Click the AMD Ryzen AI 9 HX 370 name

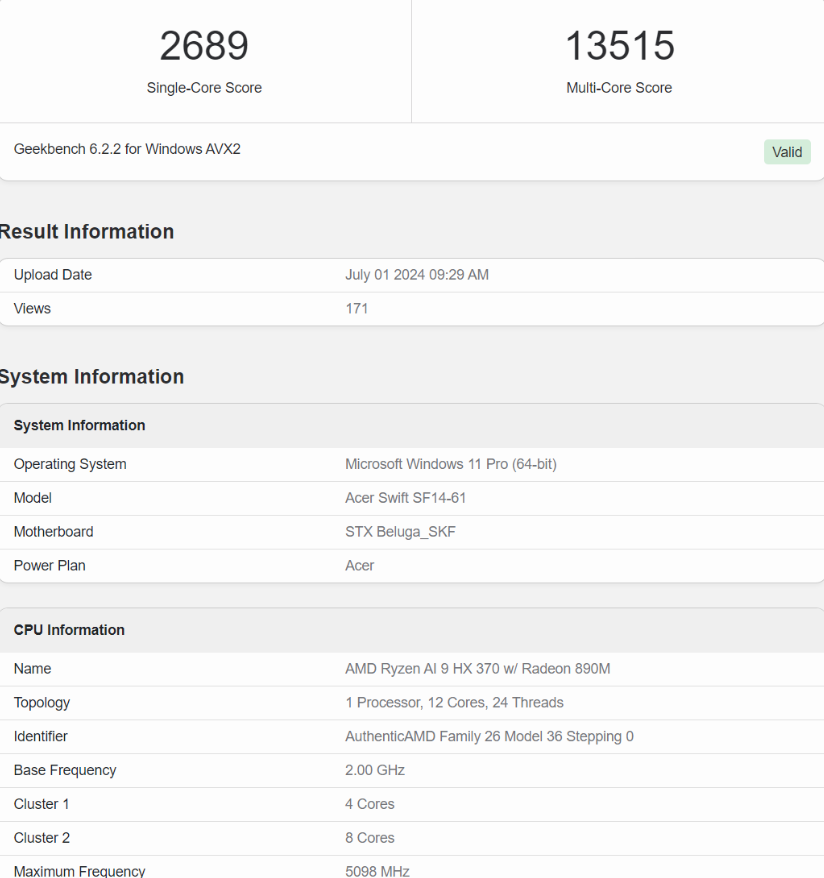tap(477, 669)
